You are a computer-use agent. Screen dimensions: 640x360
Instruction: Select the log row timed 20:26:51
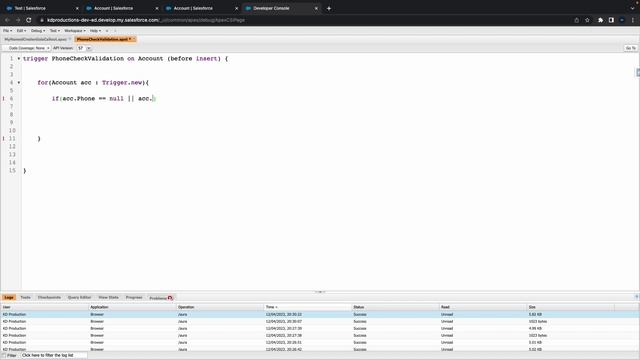click(x=320, y=342)
